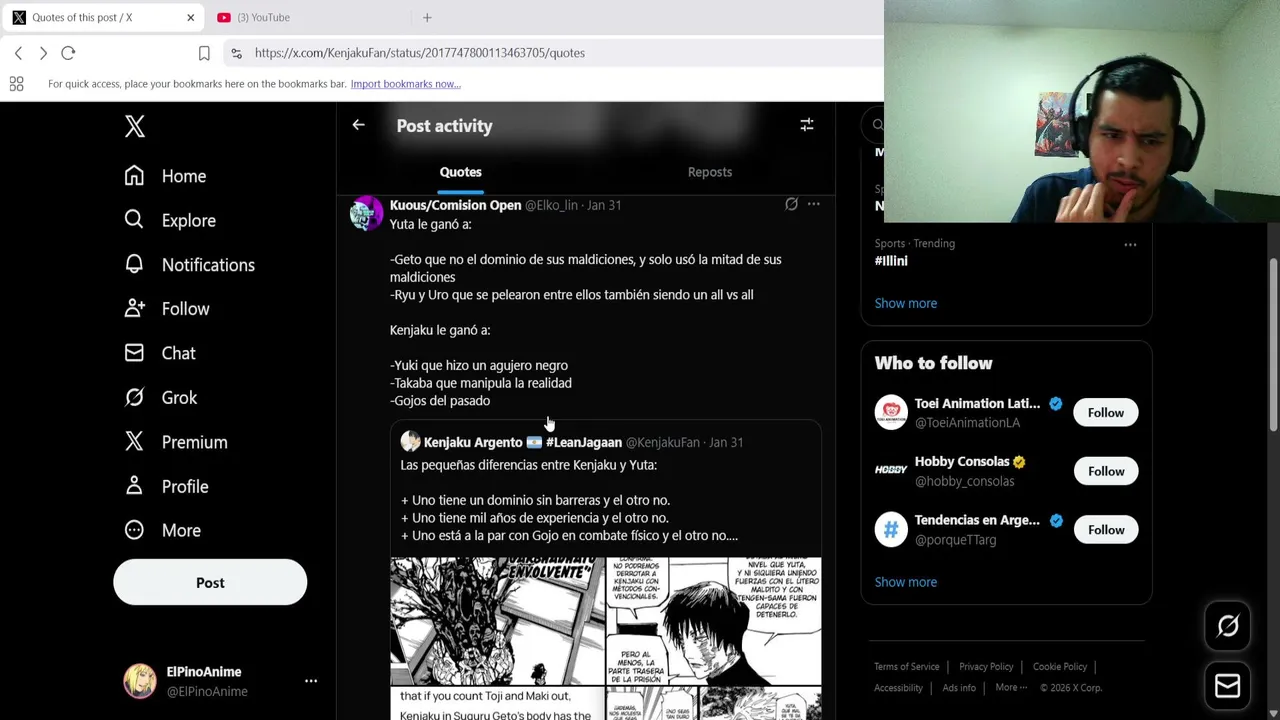Show more trending topics
The image size is (1280, 720).
click(x=906, y=303)
